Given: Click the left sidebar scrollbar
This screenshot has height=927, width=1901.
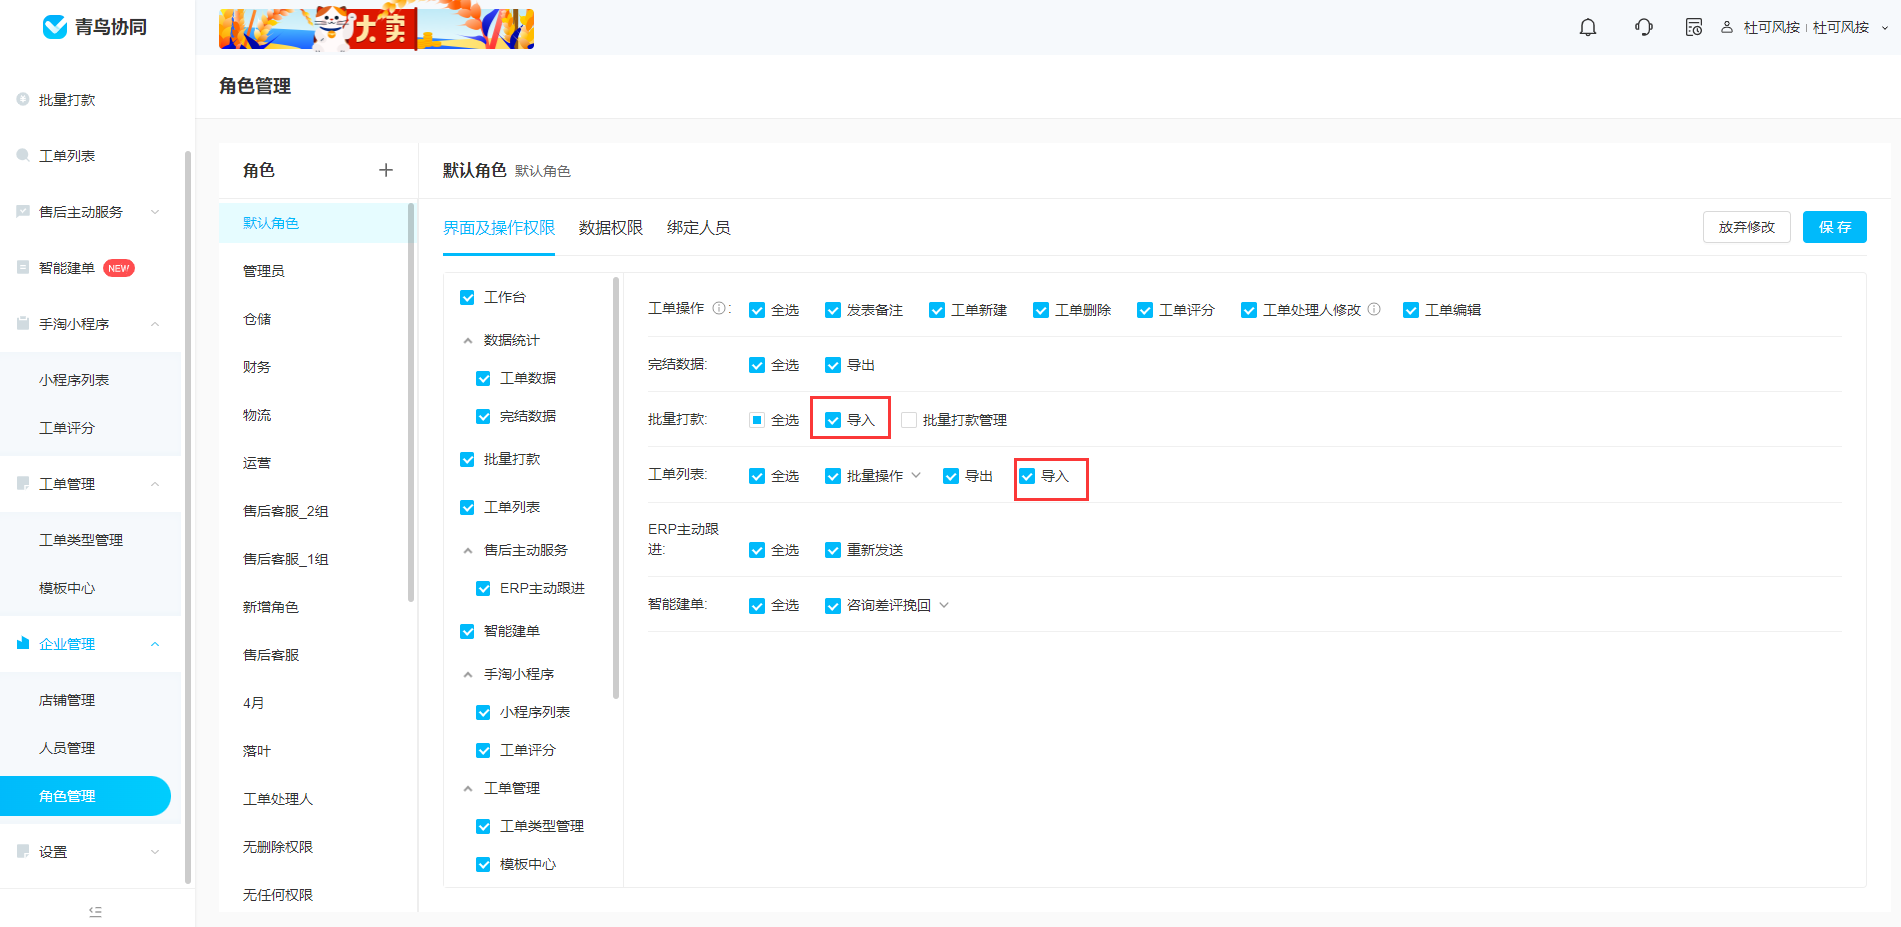Looking at the screenshot, I should point(188,517).
